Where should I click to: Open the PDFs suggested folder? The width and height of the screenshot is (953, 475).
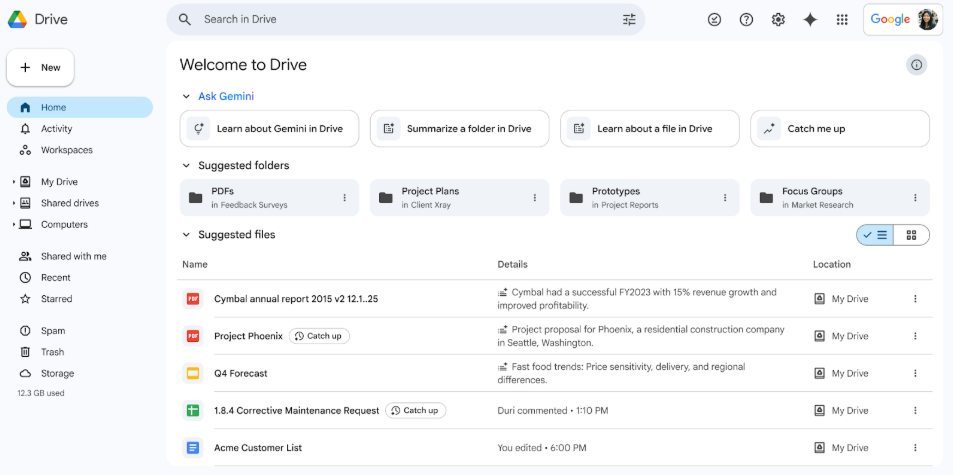coord(269,197)
